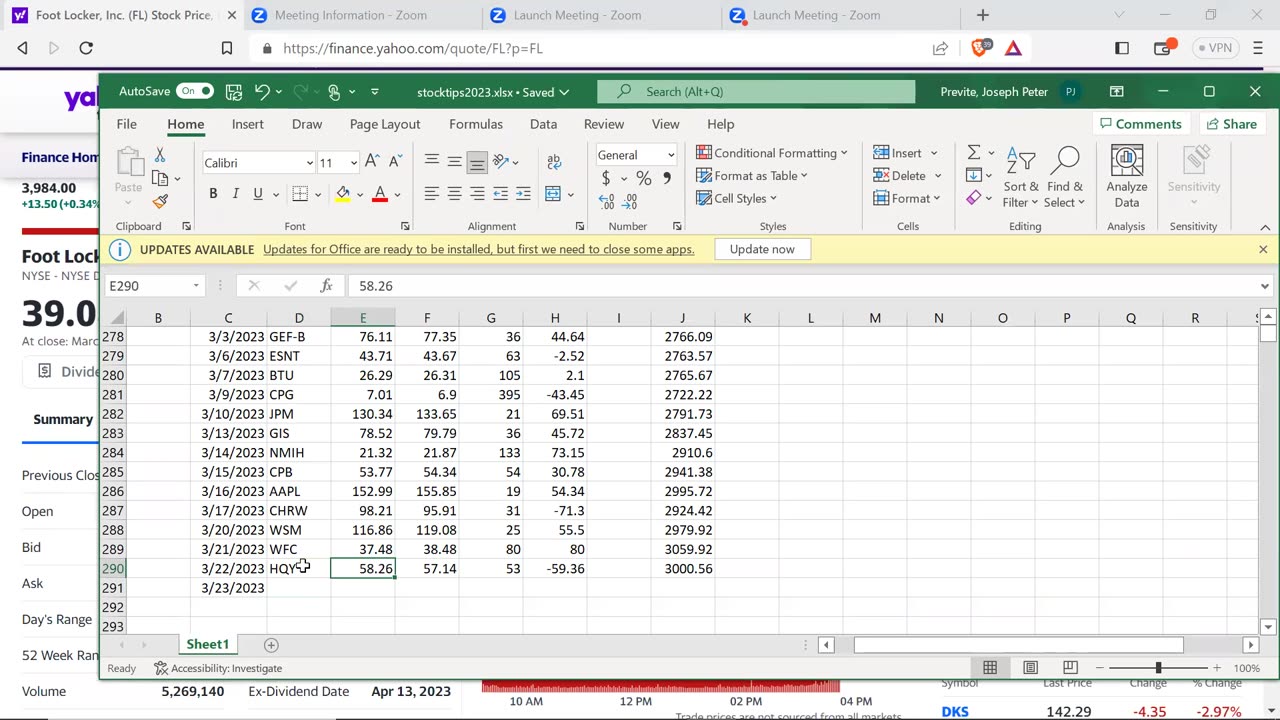Click Sort & Filter icon
Viewport: 1280px width, 720px height.
pyautogui.click(x=1022, y=179)
